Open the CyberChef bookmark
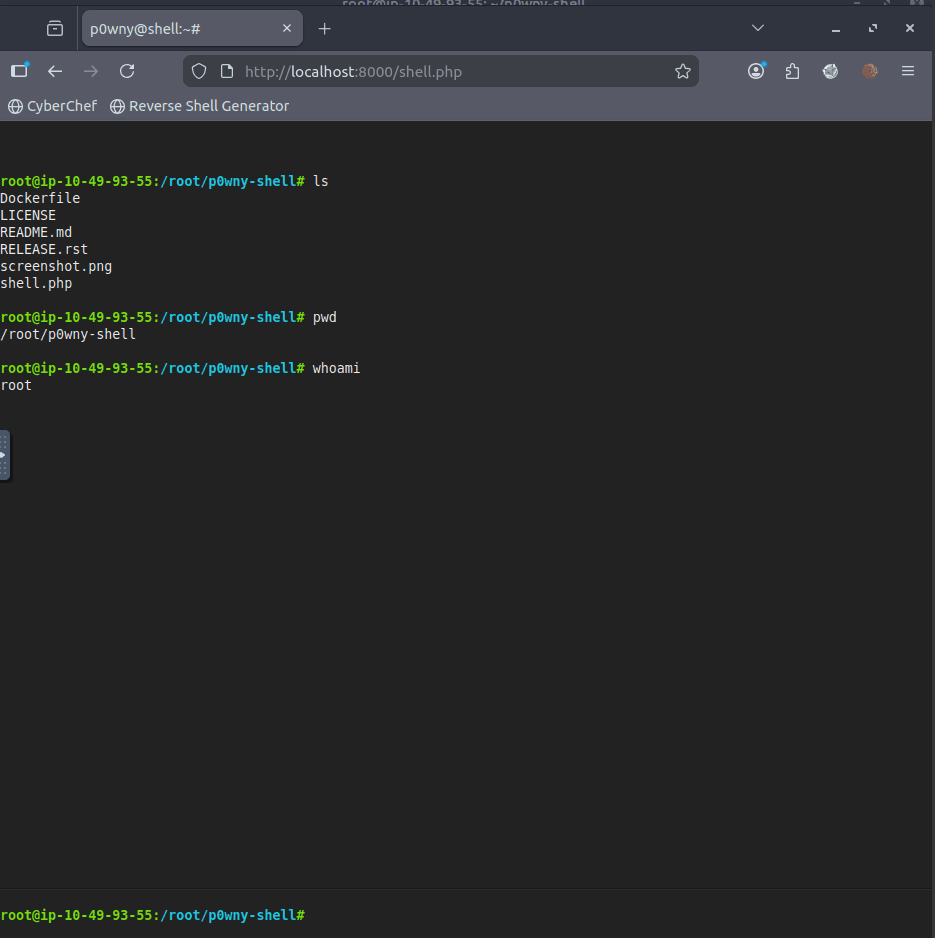The height and width of the screenshot is (938, 935). [53, 106]
